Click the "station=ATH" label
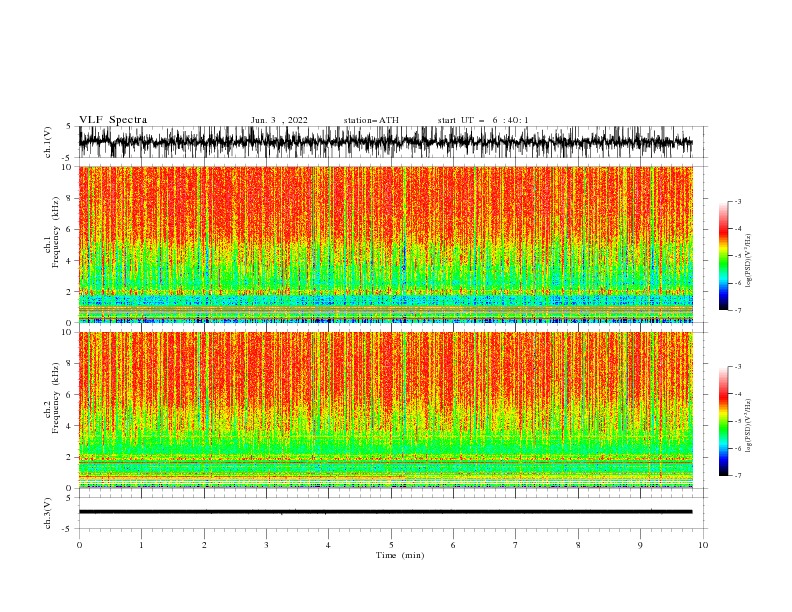Viewport: 792px width, 612px height. point(371,120)
